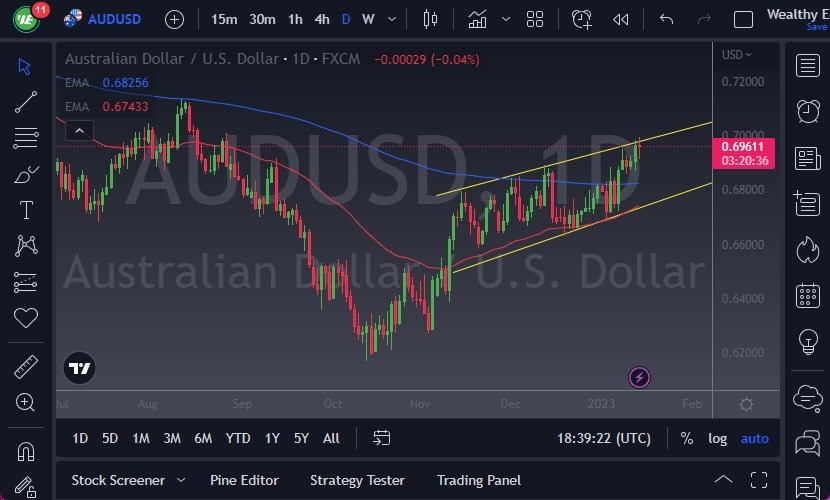This screenshot has width=830, height=500.
Task: Select the arrow cursor tool
Action: tap(24, 67)
